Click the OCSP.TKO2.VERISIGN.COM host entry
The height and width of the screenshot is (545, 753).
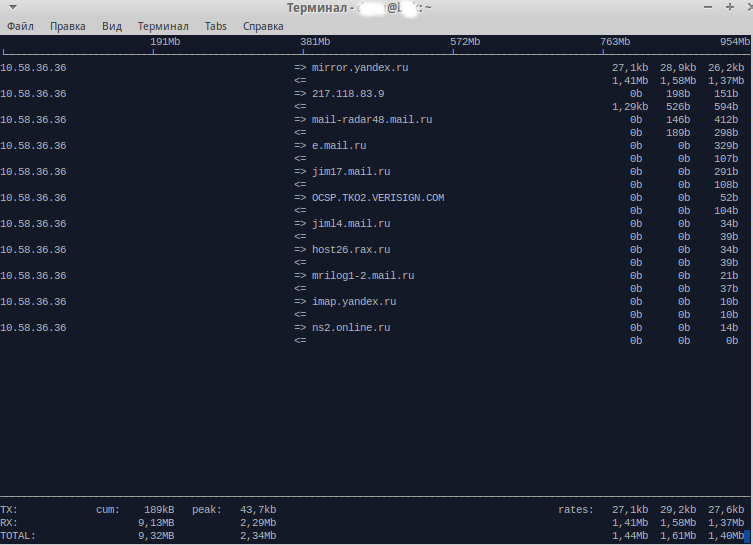[x=378, y=198]
